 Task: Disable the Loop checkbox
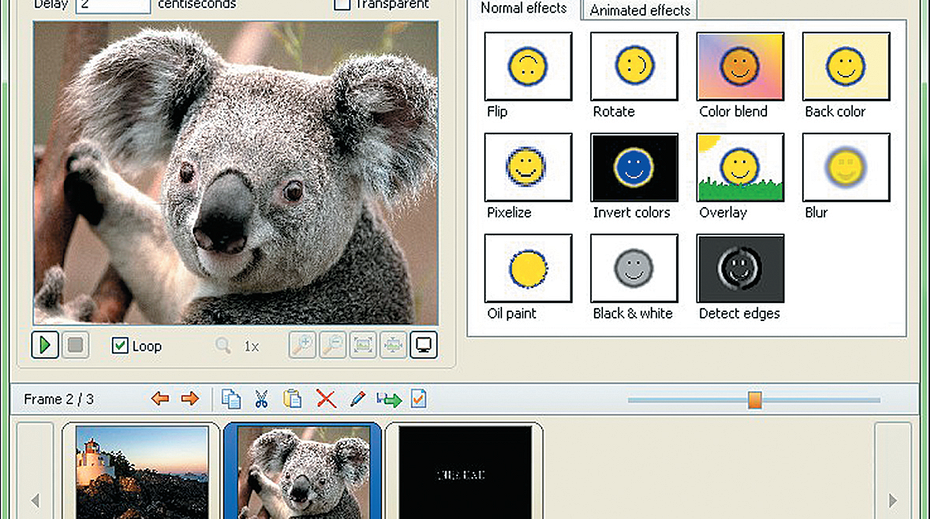120,346
